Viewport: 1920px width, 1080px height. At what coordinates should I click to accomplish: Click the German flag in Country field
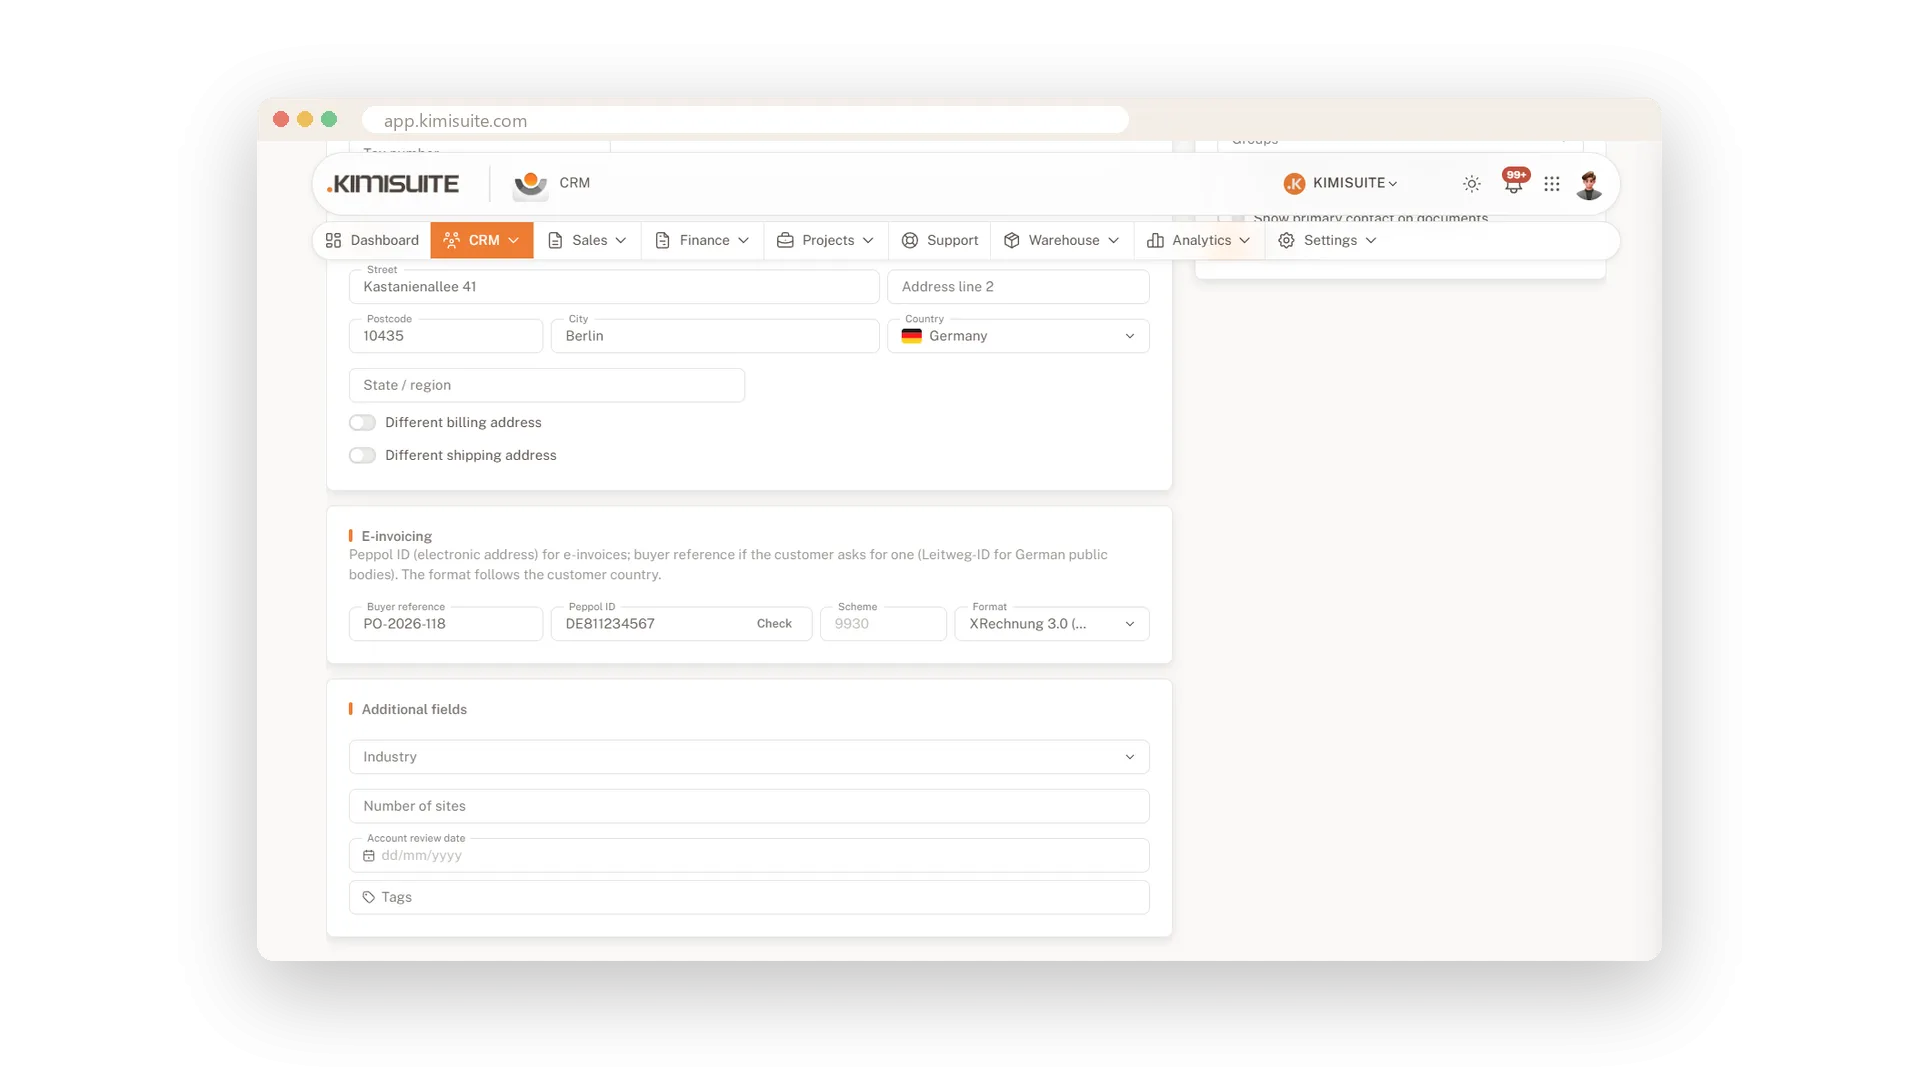point(911,336)
